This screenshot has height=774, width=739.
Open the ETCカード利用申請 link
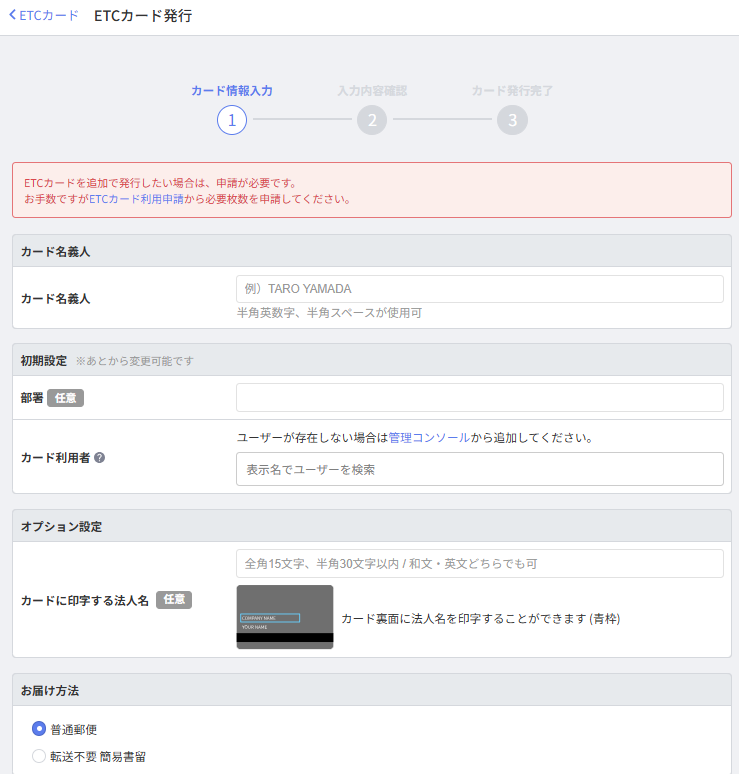pos(136,199)
